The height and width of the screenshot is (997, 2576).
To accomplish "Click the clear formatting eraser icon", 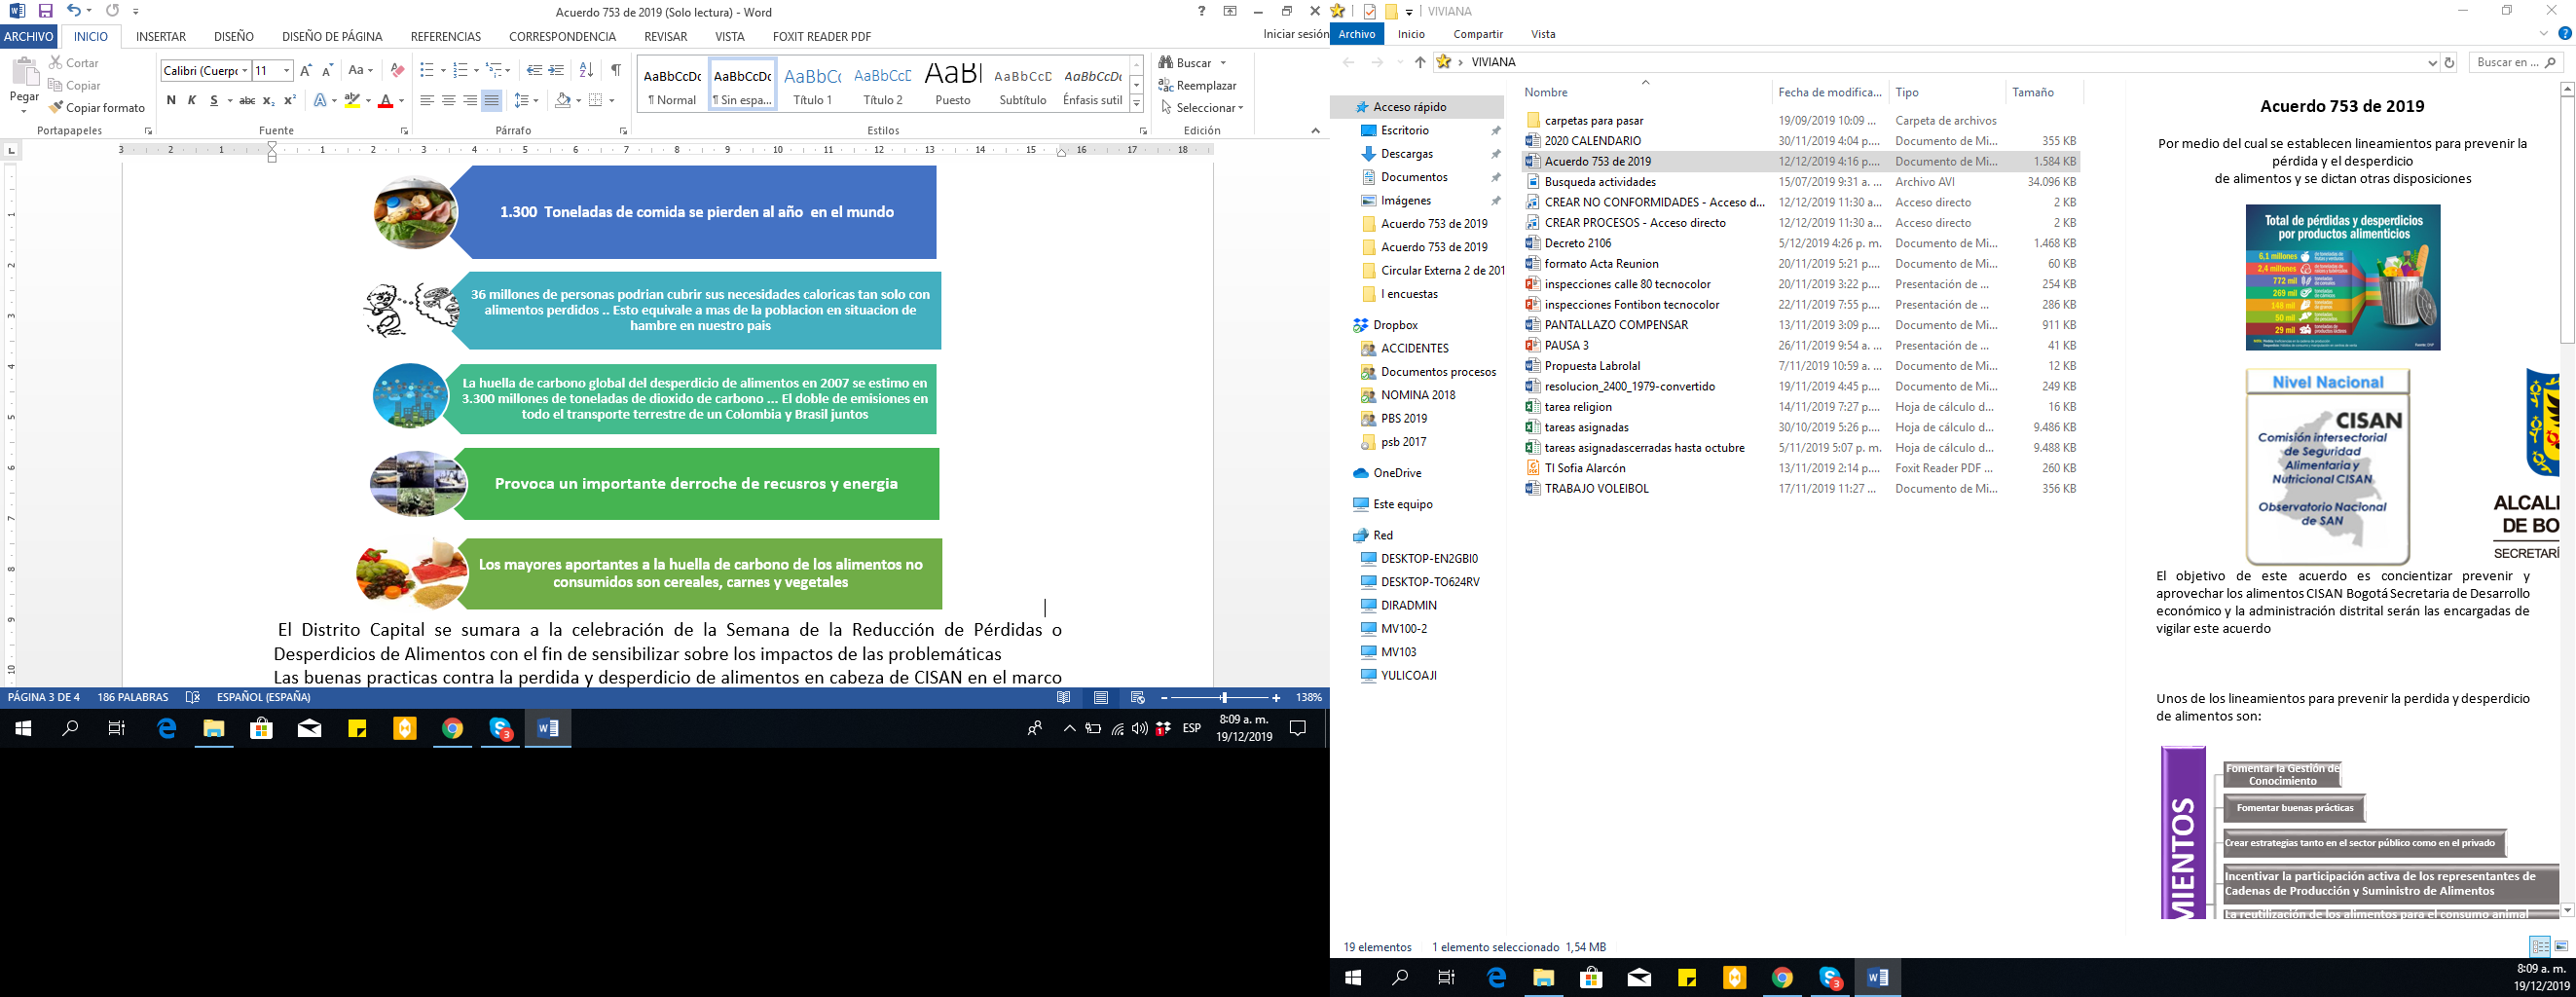I will click(x=397, y=70).
